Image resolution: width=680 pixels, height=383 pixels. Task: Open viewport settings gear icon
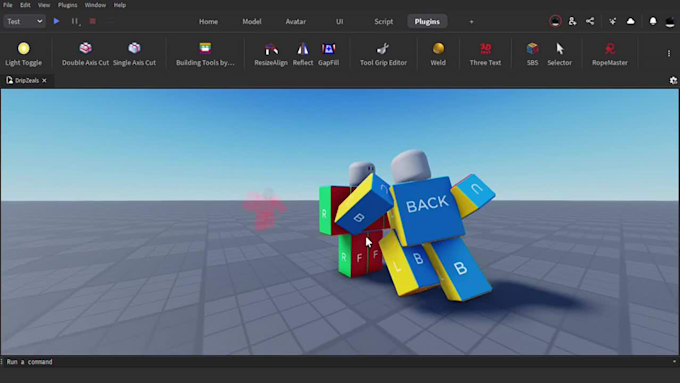tap(673, 80)
